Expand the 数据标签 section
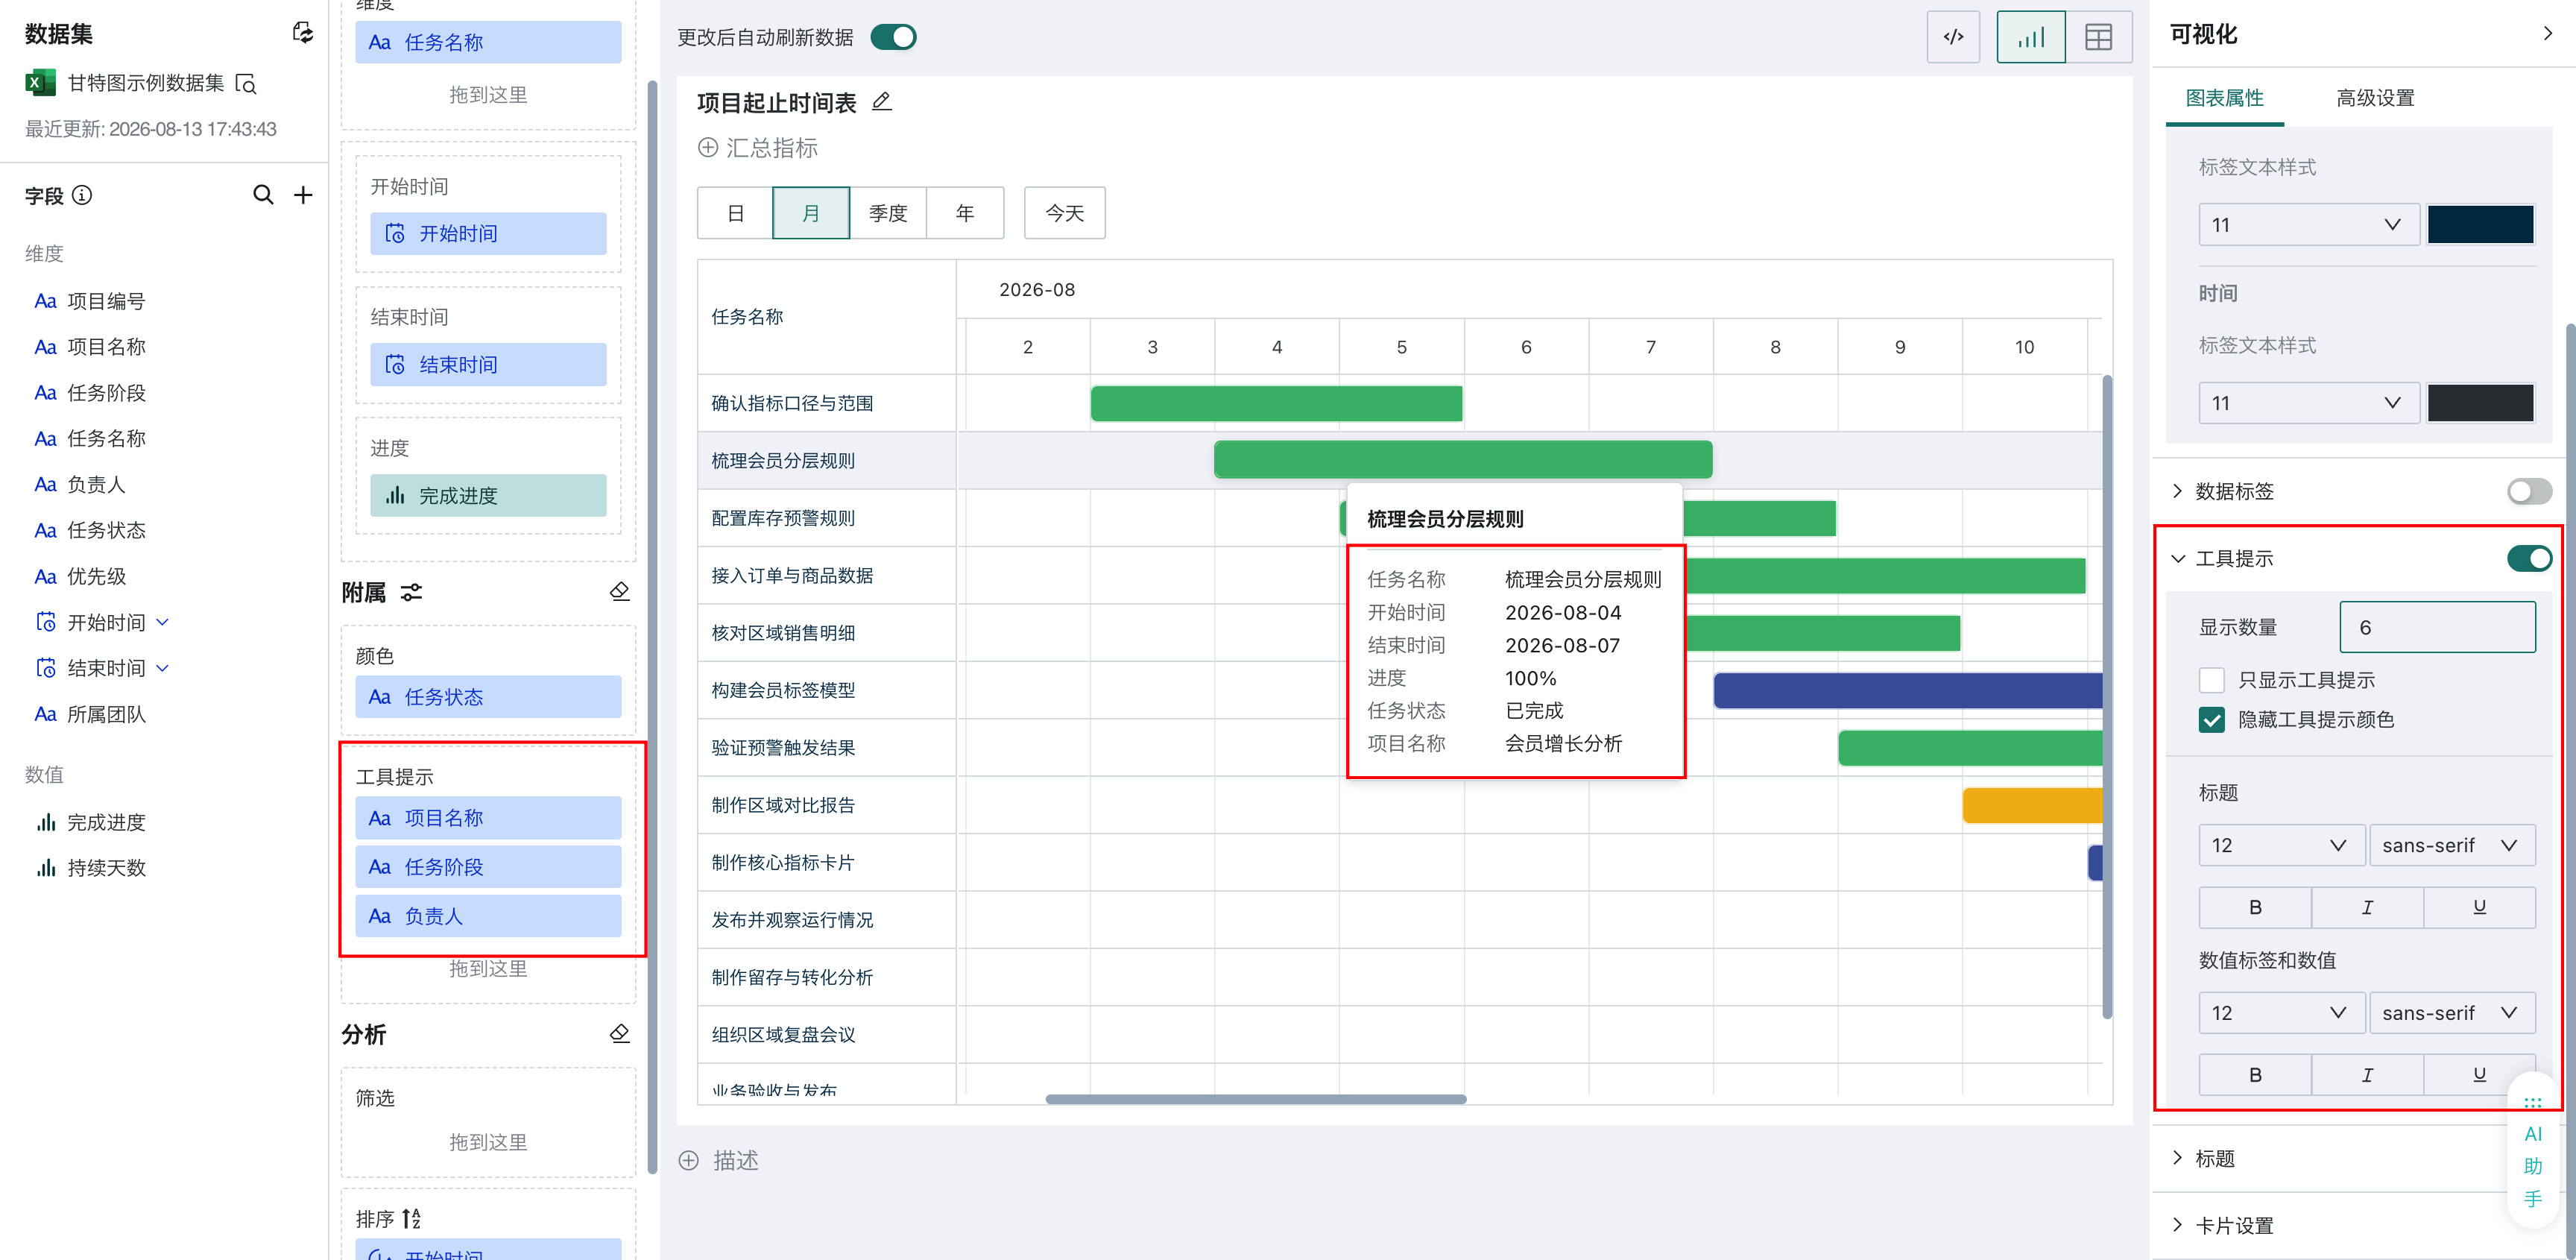Viewport: 2576px width, 1260px height. point(2177,491)
